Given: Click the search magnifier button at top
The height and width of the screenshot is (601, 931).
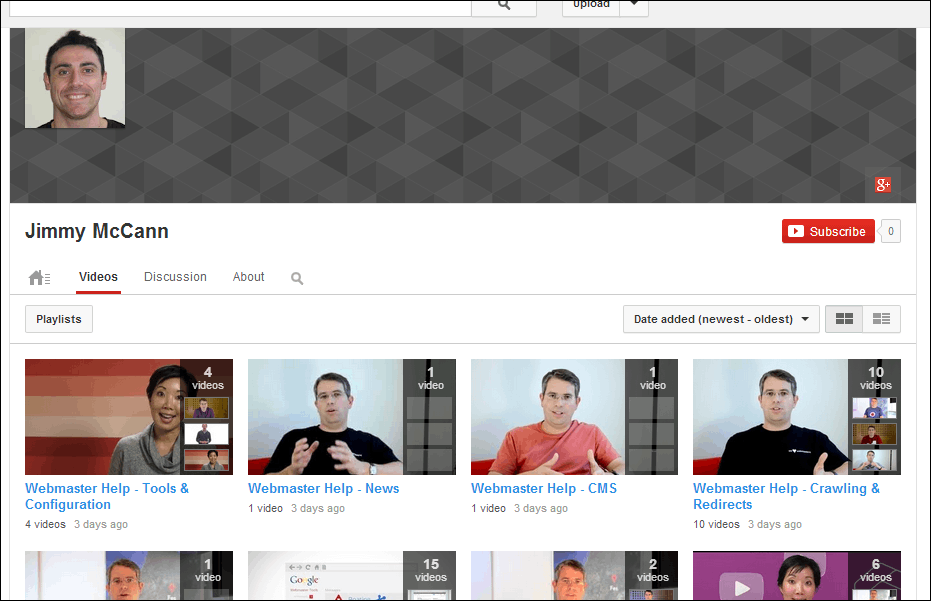Looking at the screenshot, I should pyautogui.click(x=504, y=6).
